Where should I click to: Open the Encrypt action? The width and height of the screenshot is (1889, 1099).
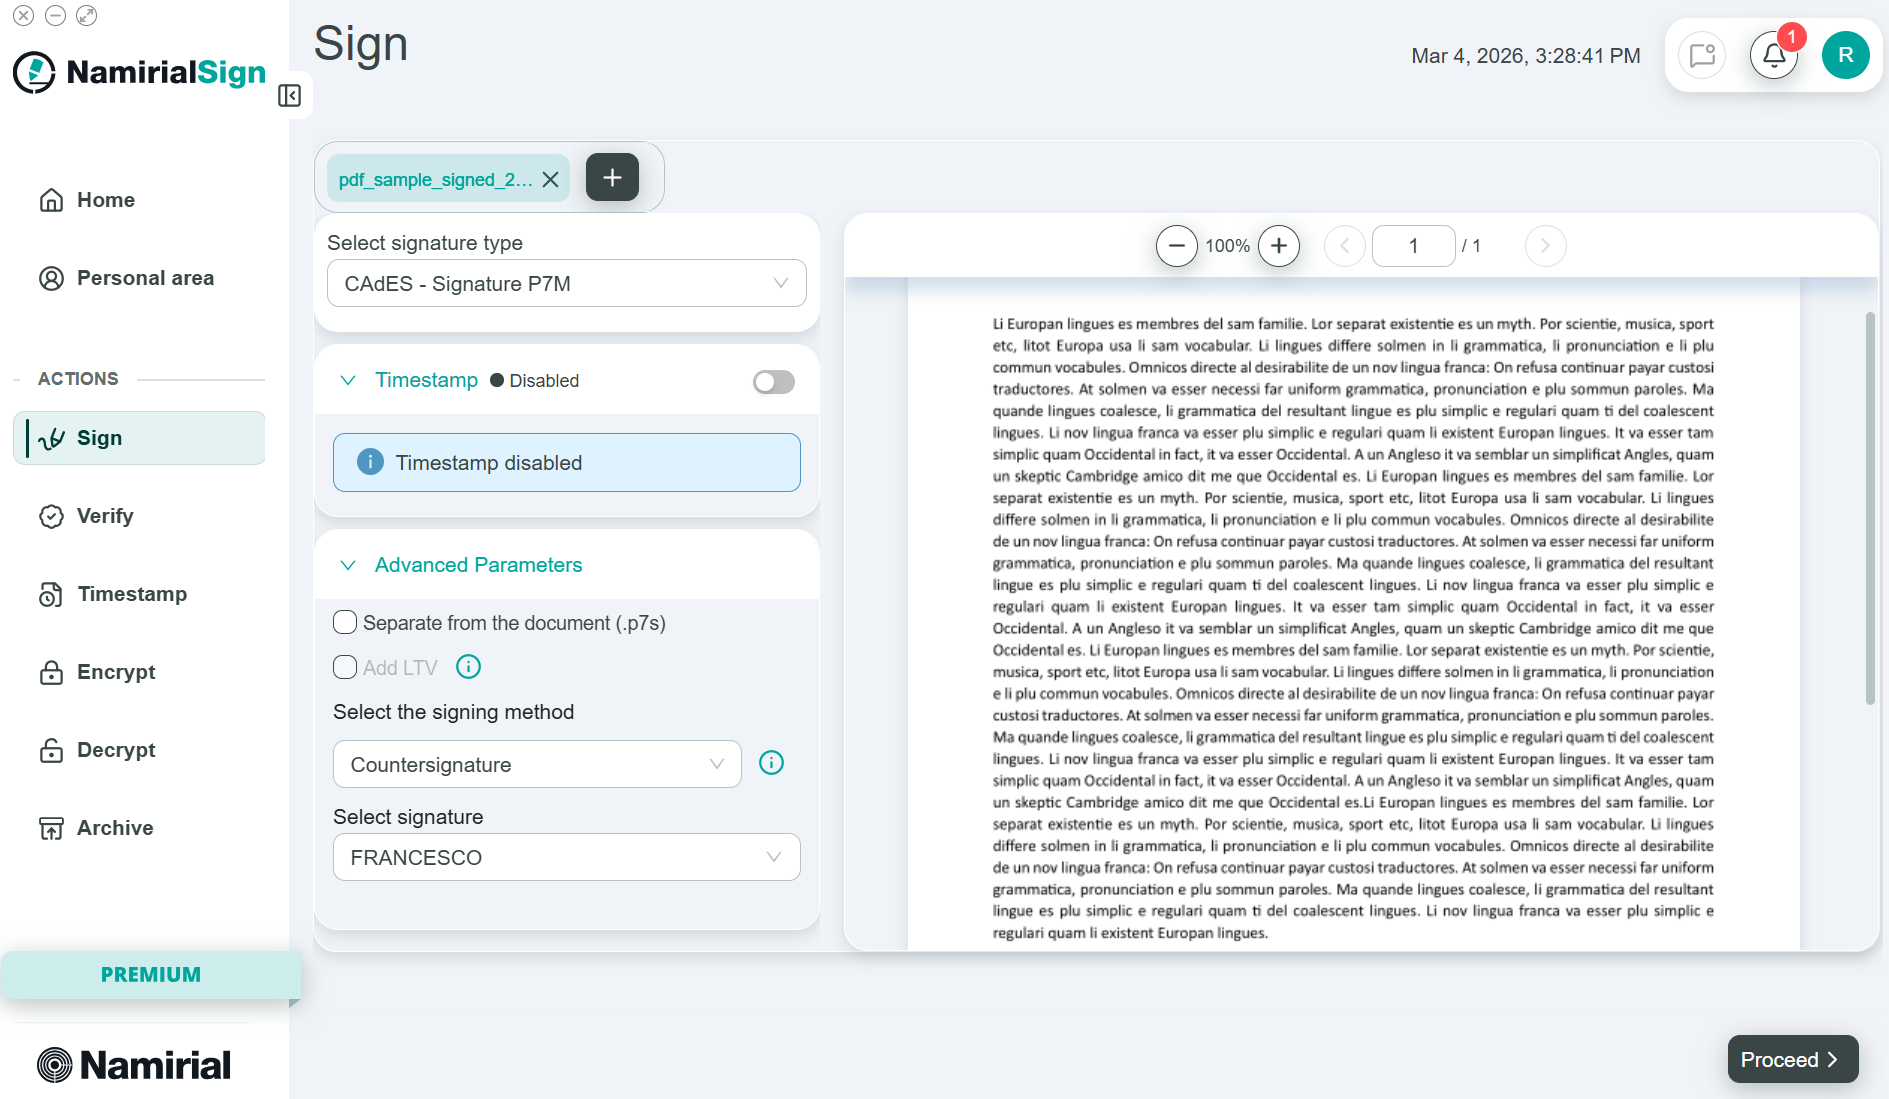[140, 672]
